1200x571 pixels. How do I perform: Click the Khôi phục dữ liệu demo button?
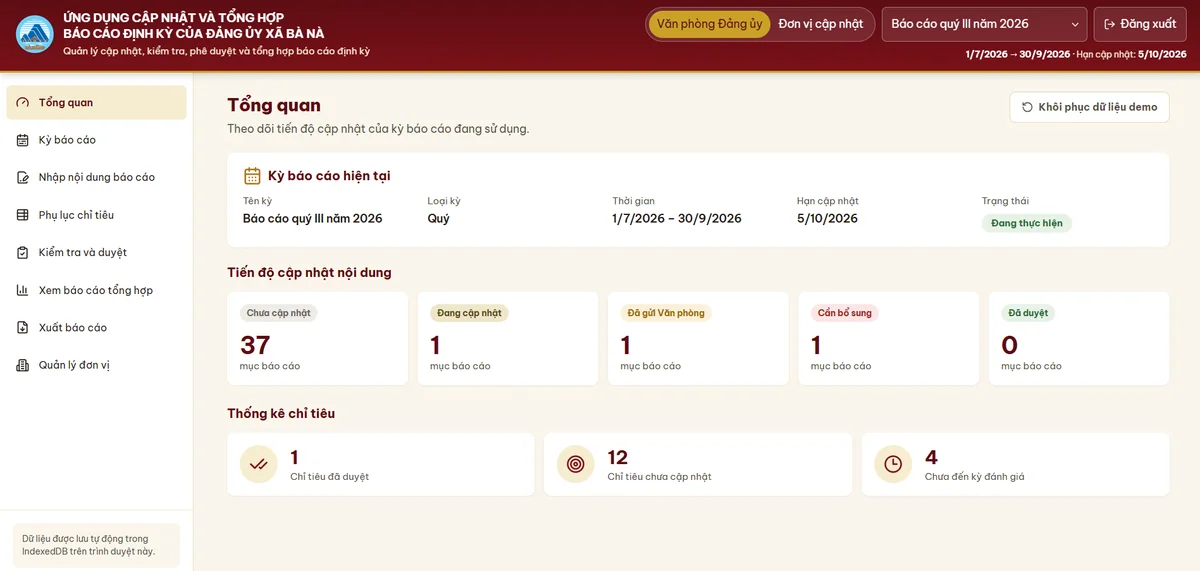(x=1089, y=107)
